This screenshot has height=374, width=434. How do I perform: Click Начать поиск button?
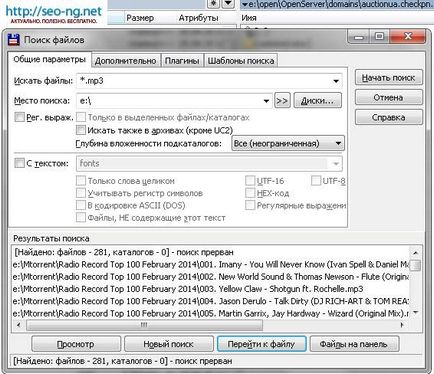coord(389,78)
